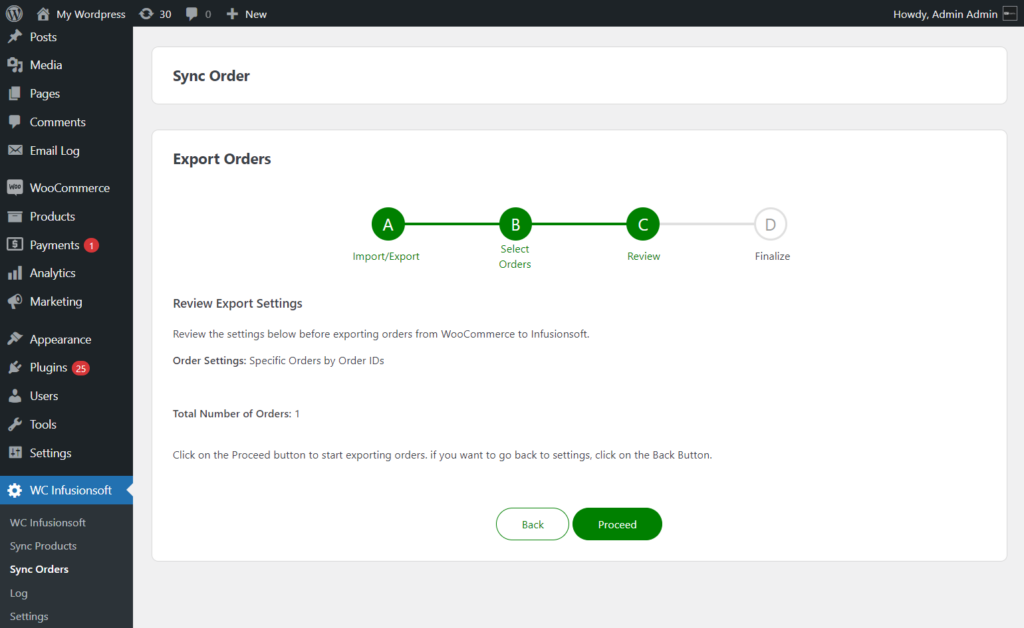Click step A Import/Export circle
This screenshot has width=1024, height=628.
point(388,225)
